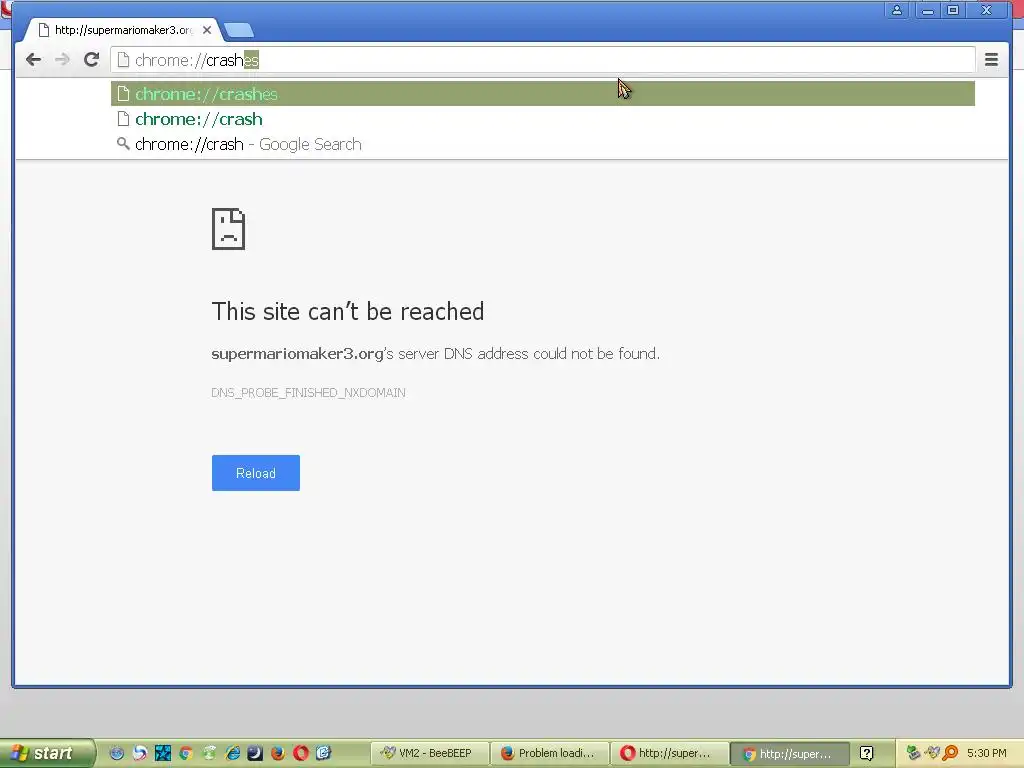
Task: Click the 'This site can't be reached' heading
Action: click(347, 312)
